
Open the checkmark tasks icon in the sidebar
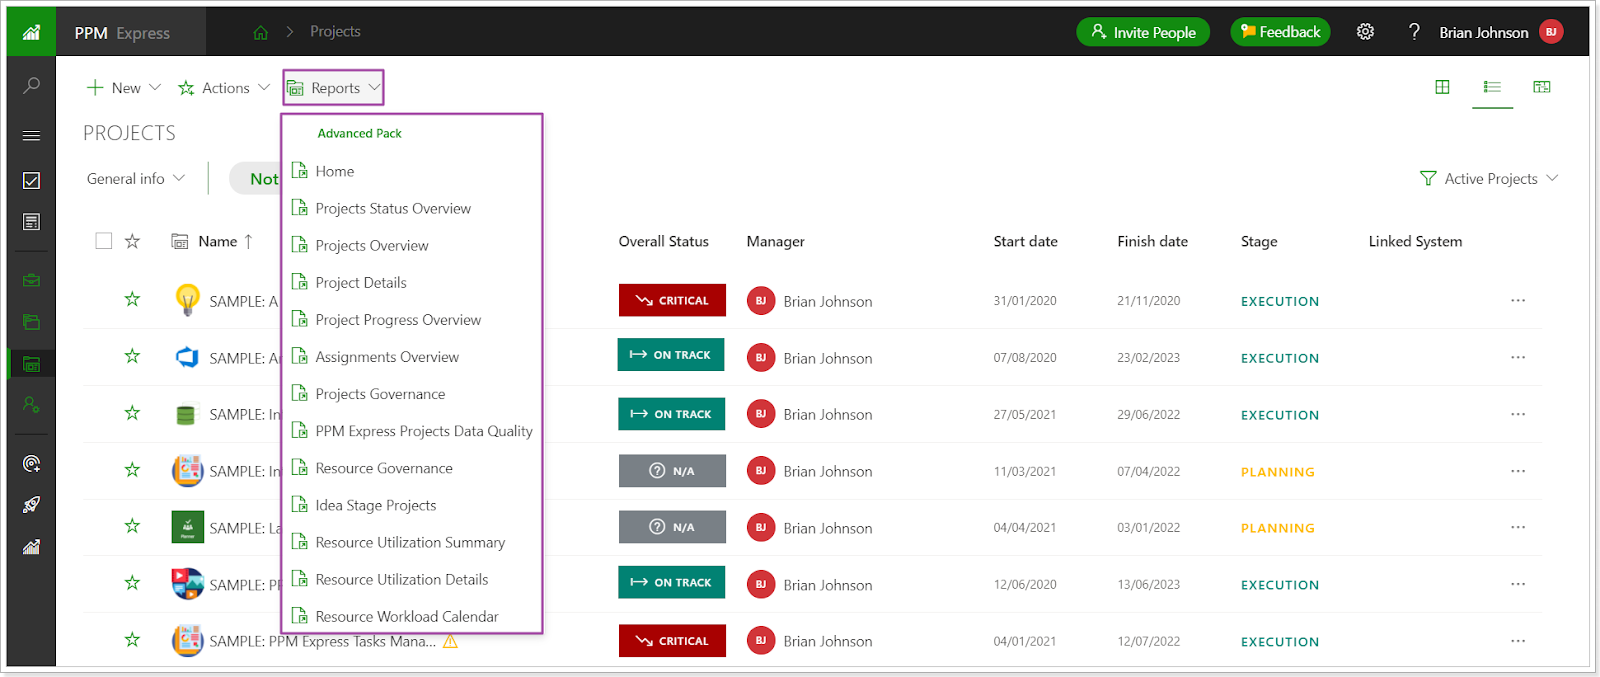[31, 180]
